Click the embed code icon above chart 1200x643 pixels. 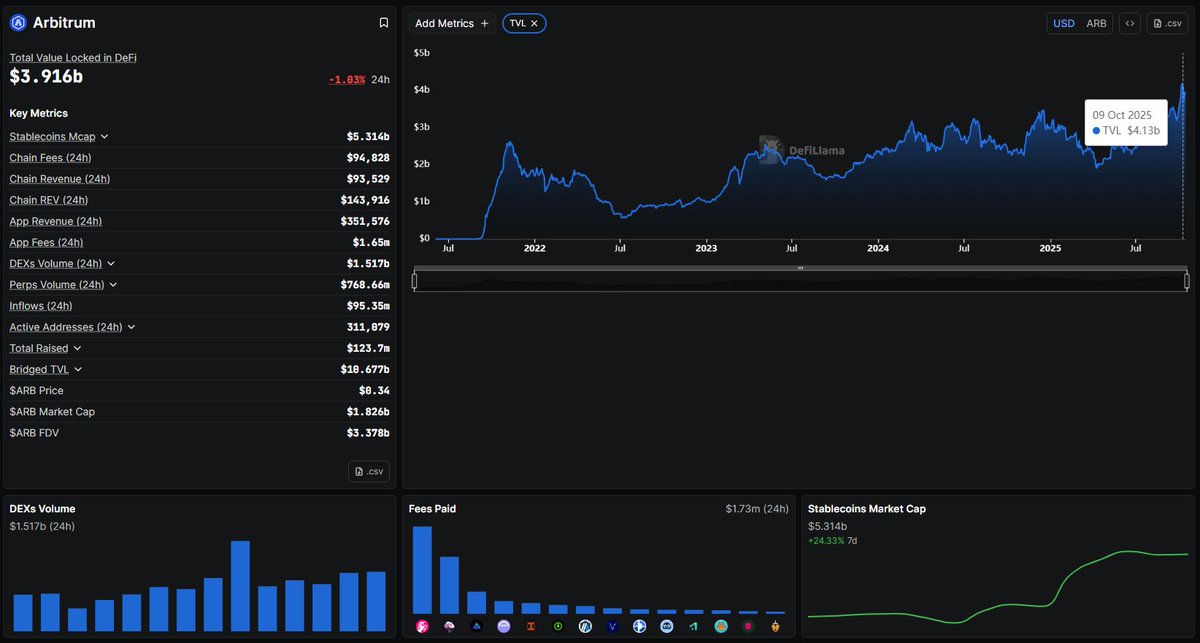(1130, 23)
